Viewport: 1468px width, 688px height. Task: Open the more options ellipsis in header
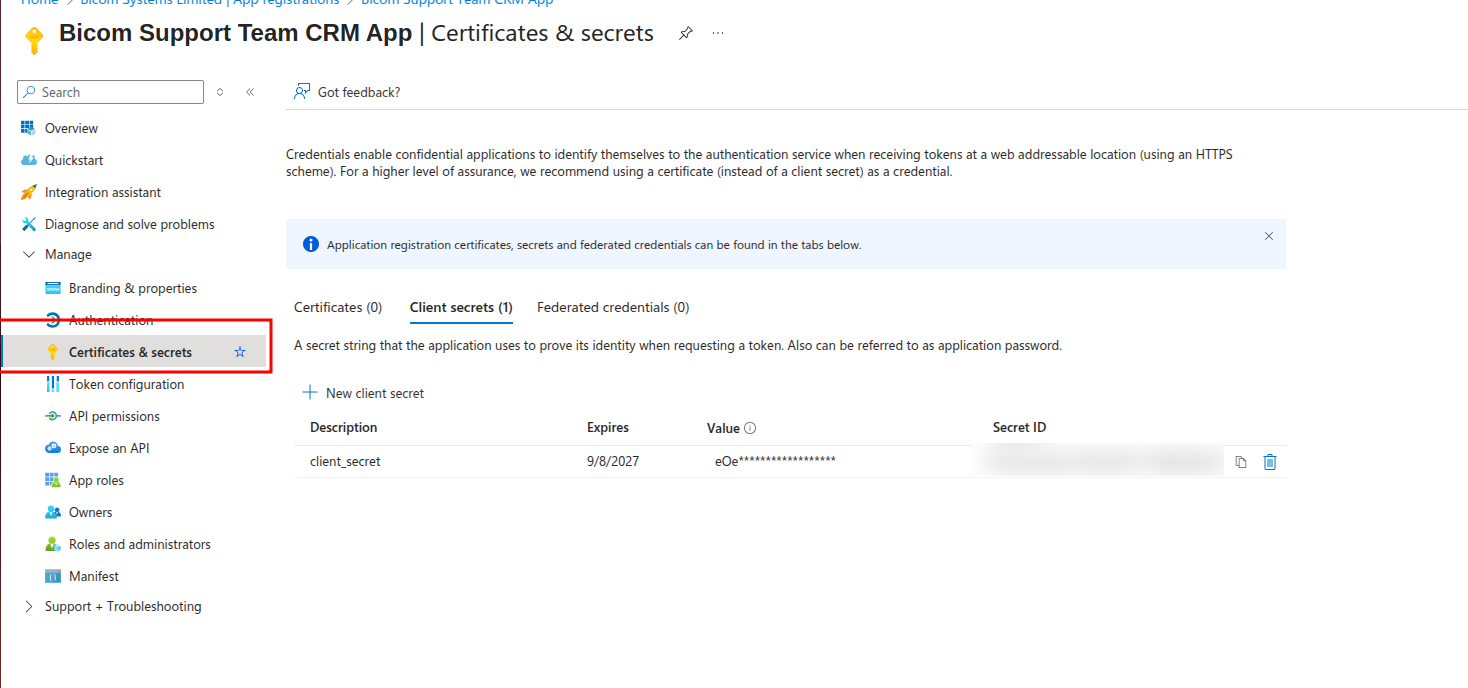(x=718, y=33)
